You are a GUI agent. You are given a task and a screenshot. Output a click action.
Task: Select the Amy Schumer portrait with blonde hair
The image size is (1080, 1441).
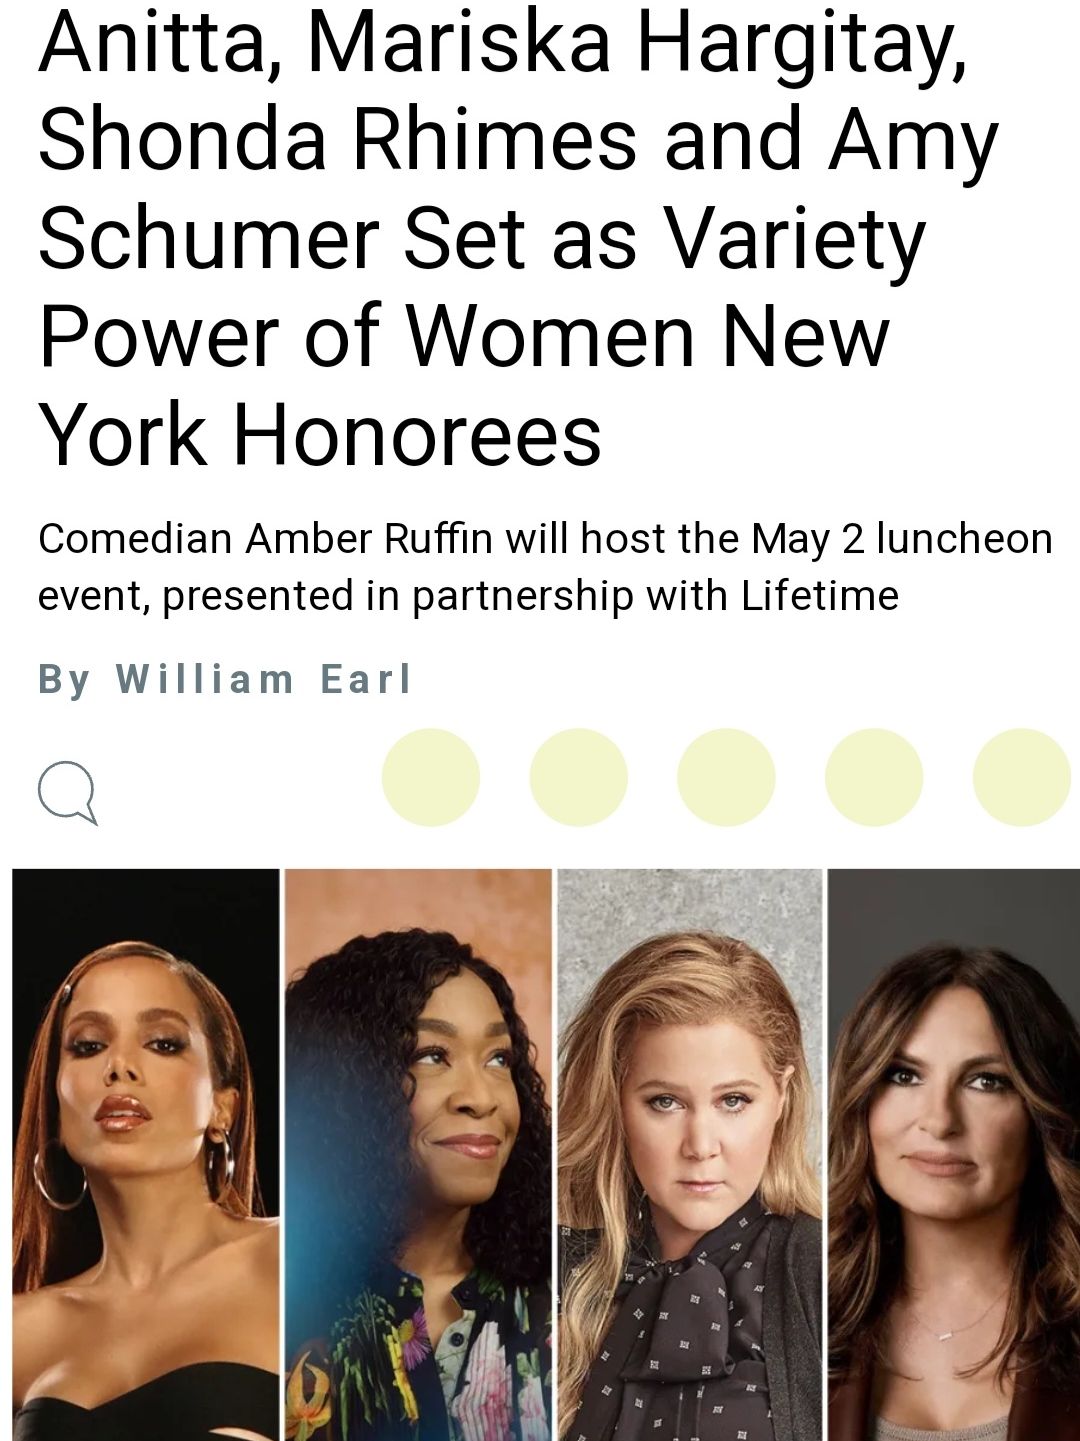pos(690,1154)
